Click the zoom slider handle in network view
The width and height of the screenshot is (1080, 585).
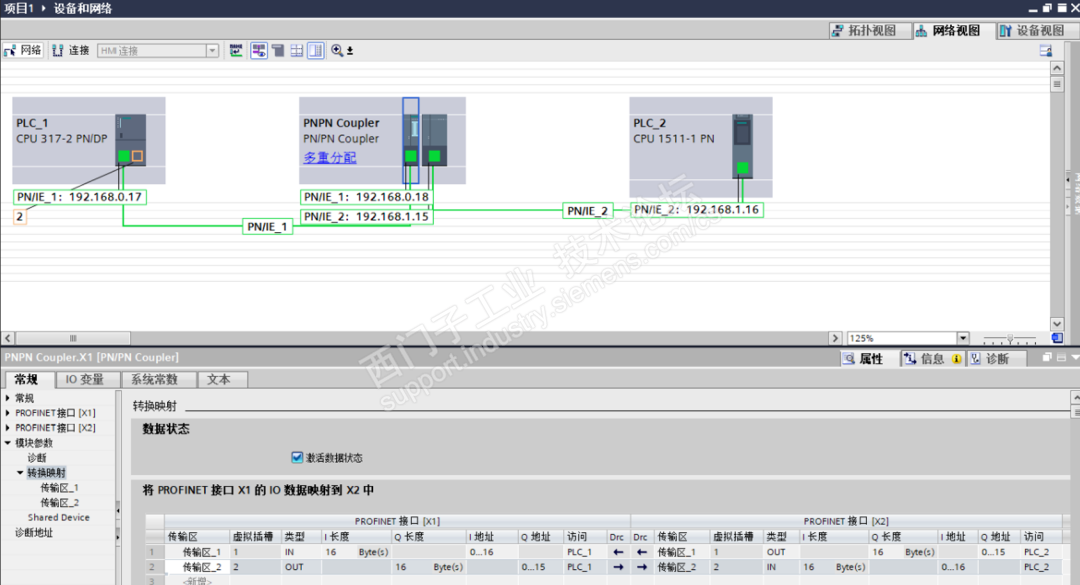1010,338
